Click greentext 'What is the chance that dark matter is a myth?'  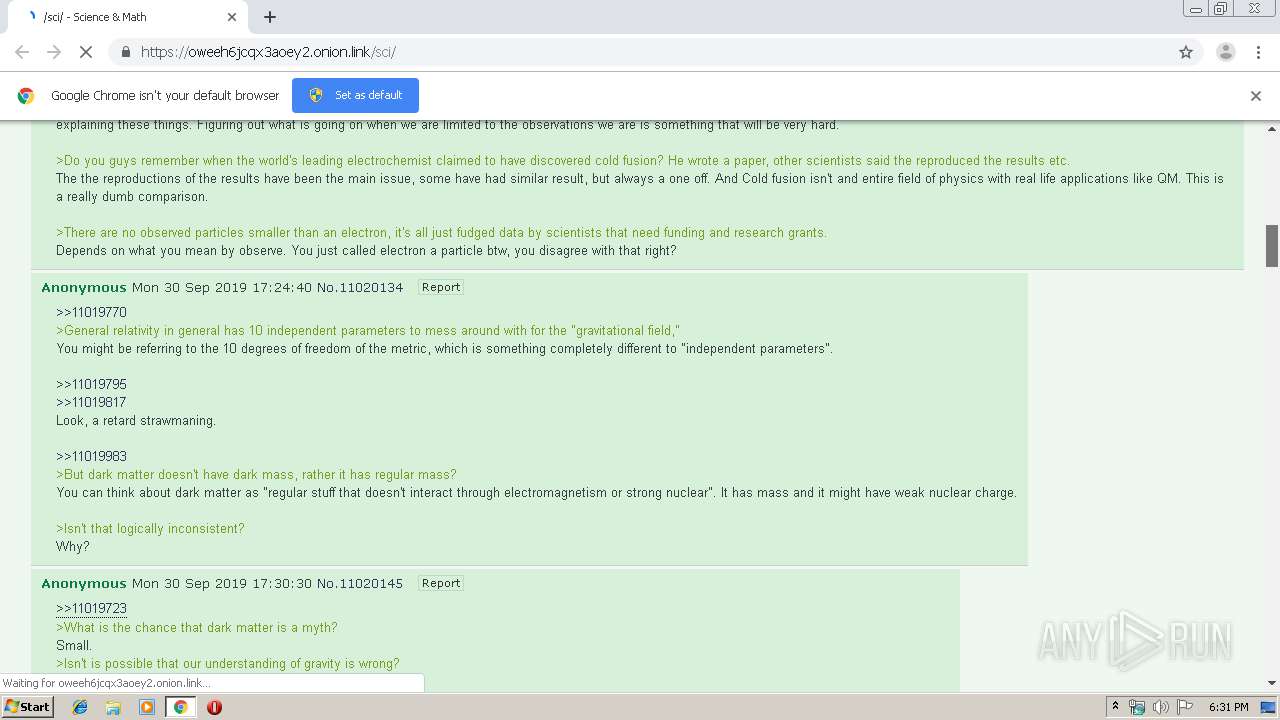click(197, 628)
